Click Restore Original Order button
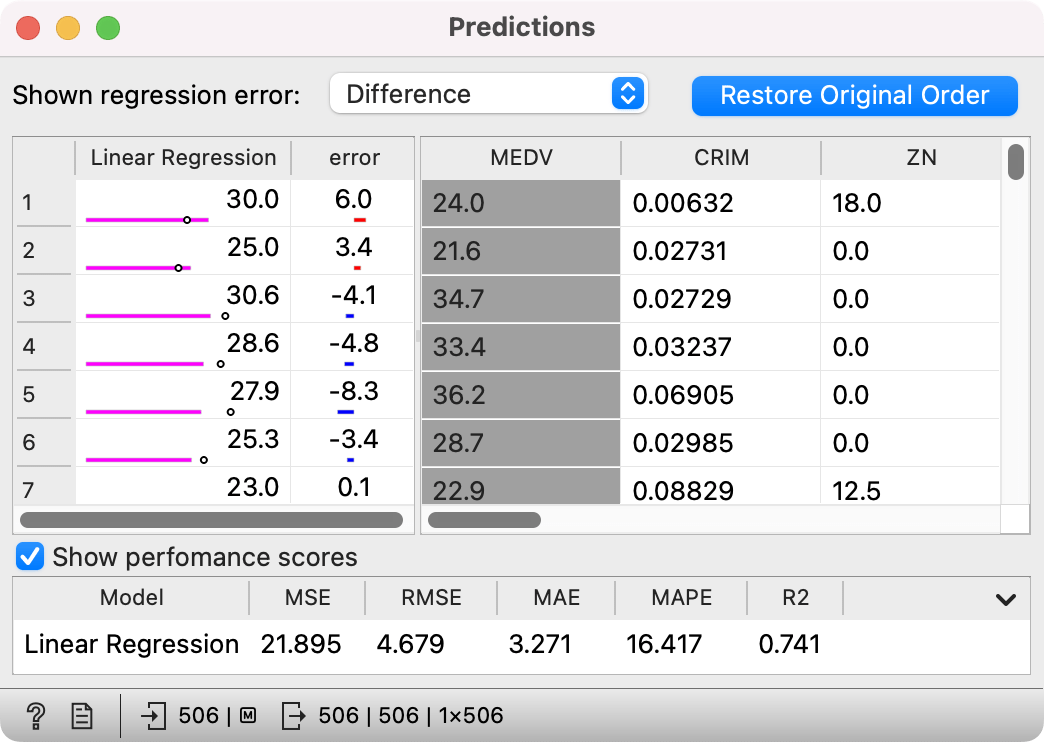Screen dimensions: 1044x742 tap(854, 95)
